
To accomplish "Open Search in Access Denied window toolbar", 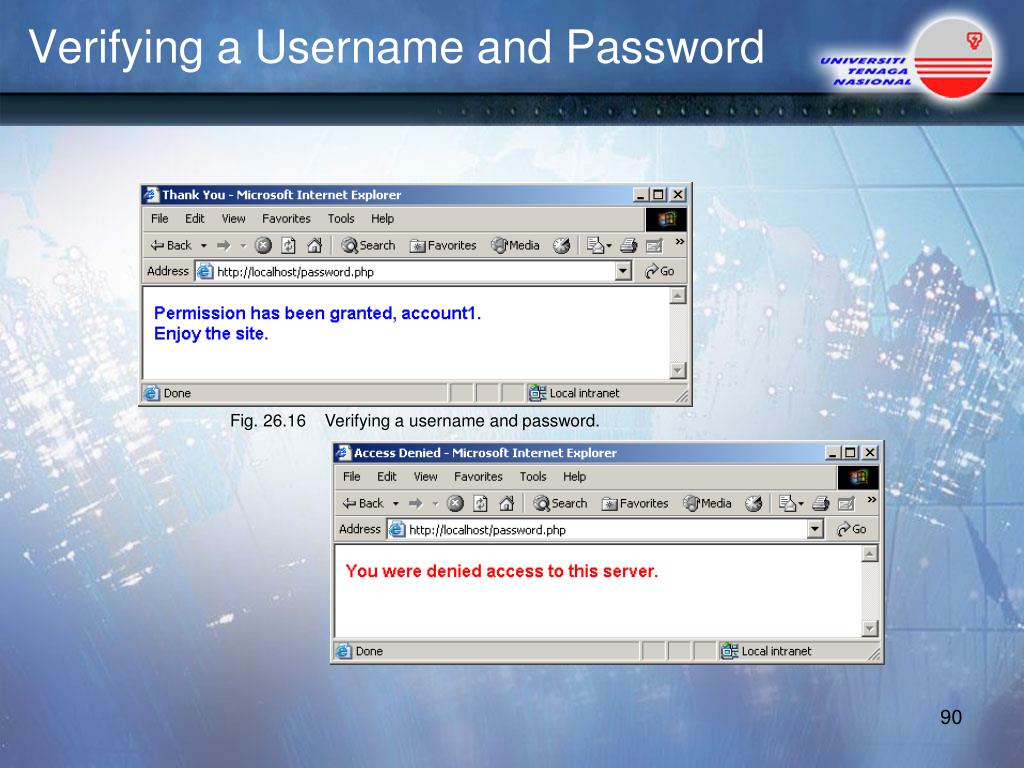I will coord(560,504).
